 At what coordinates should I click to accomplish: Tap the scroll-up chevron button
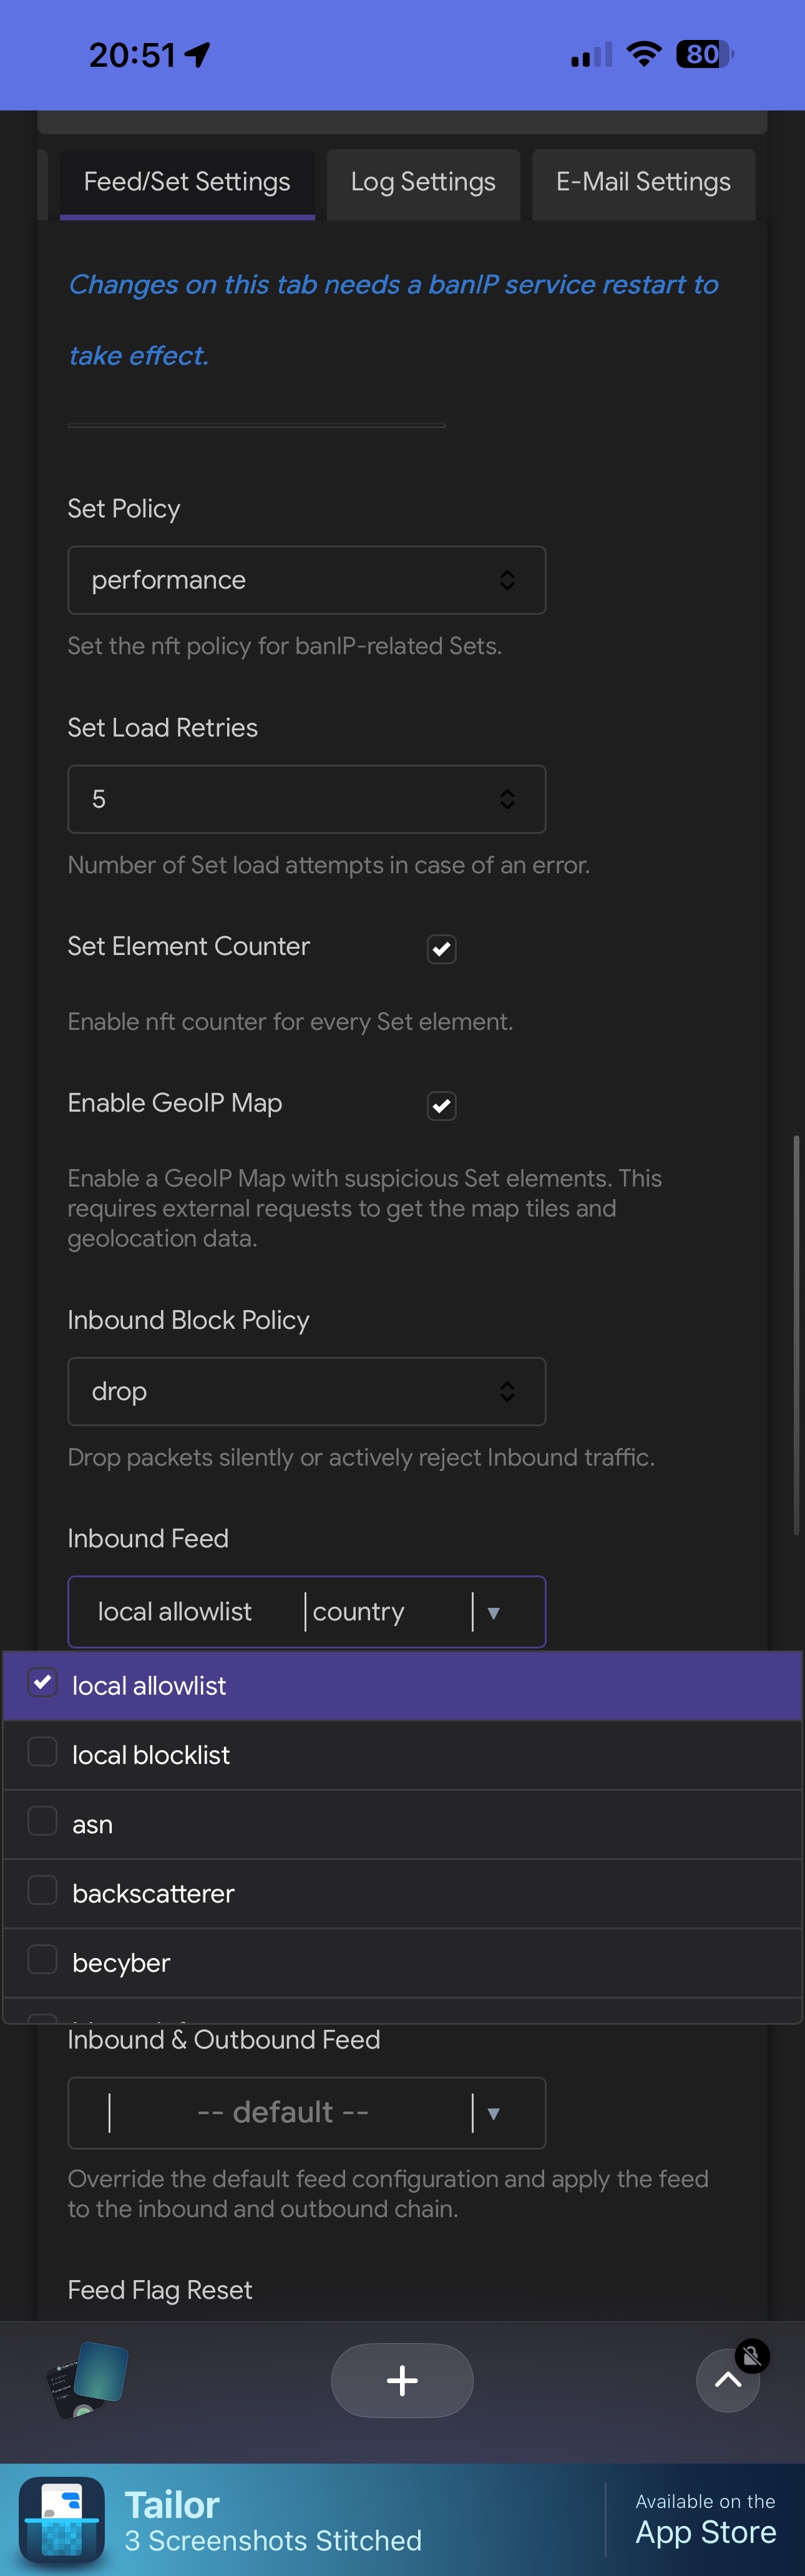(727, 2380)
